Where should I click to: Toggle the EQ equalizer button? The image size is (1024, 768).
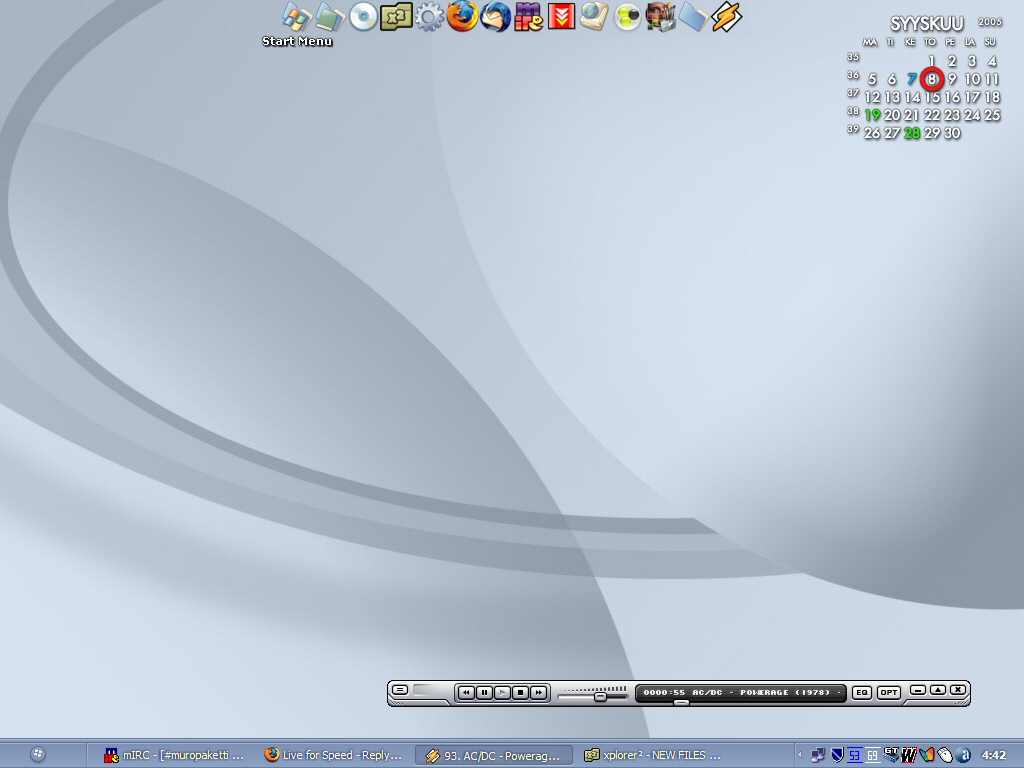tap(862, 692)
